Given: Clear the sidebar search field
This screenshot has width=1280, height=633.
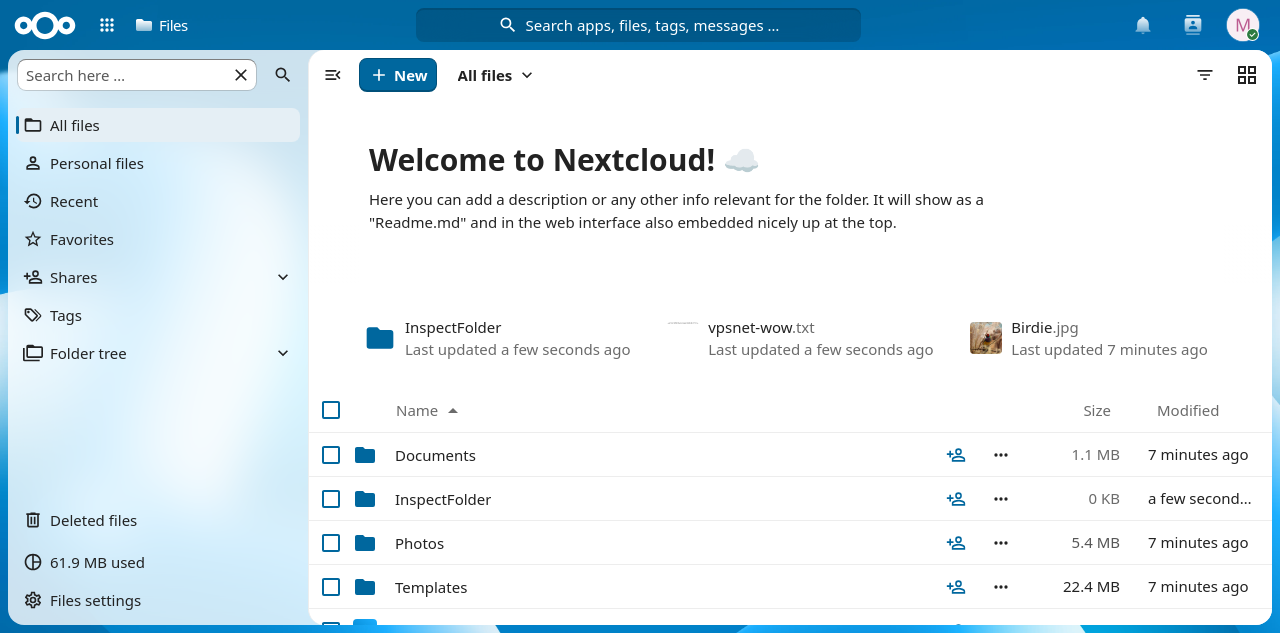Looking at the screenshot, I should [x=241, y=75].
